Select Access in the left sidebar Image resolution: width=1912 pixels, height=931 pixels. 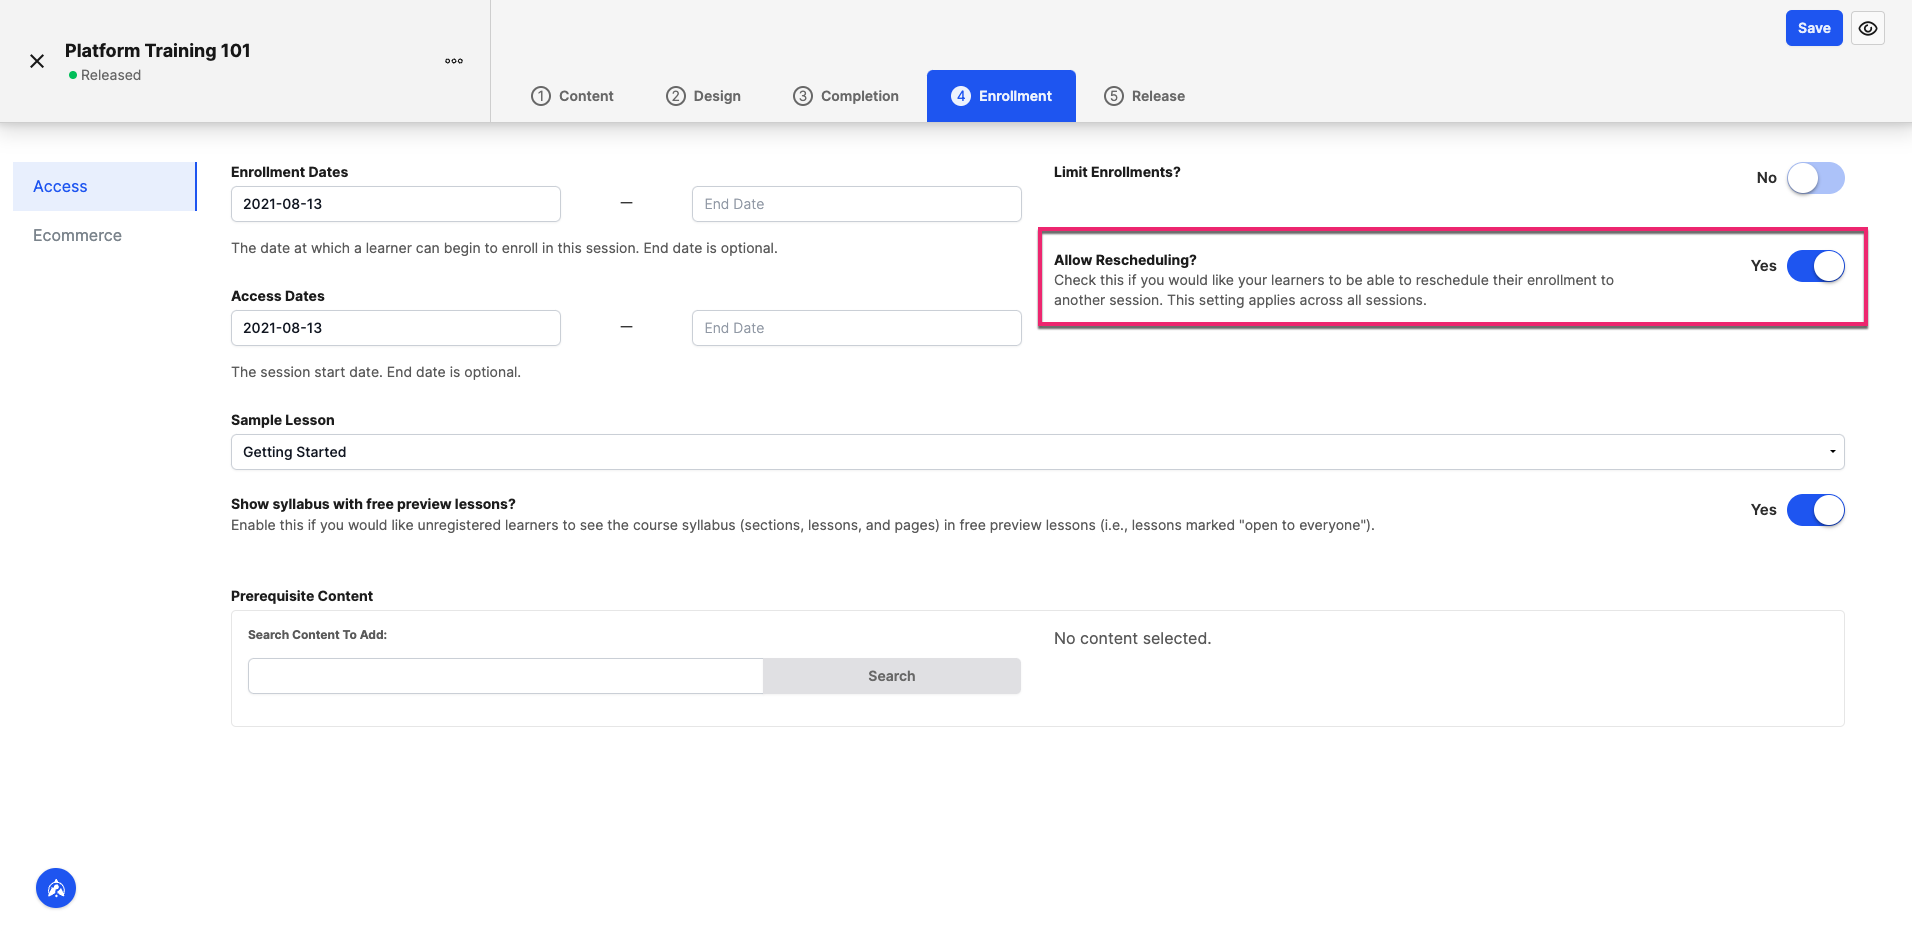coord(105,186)
